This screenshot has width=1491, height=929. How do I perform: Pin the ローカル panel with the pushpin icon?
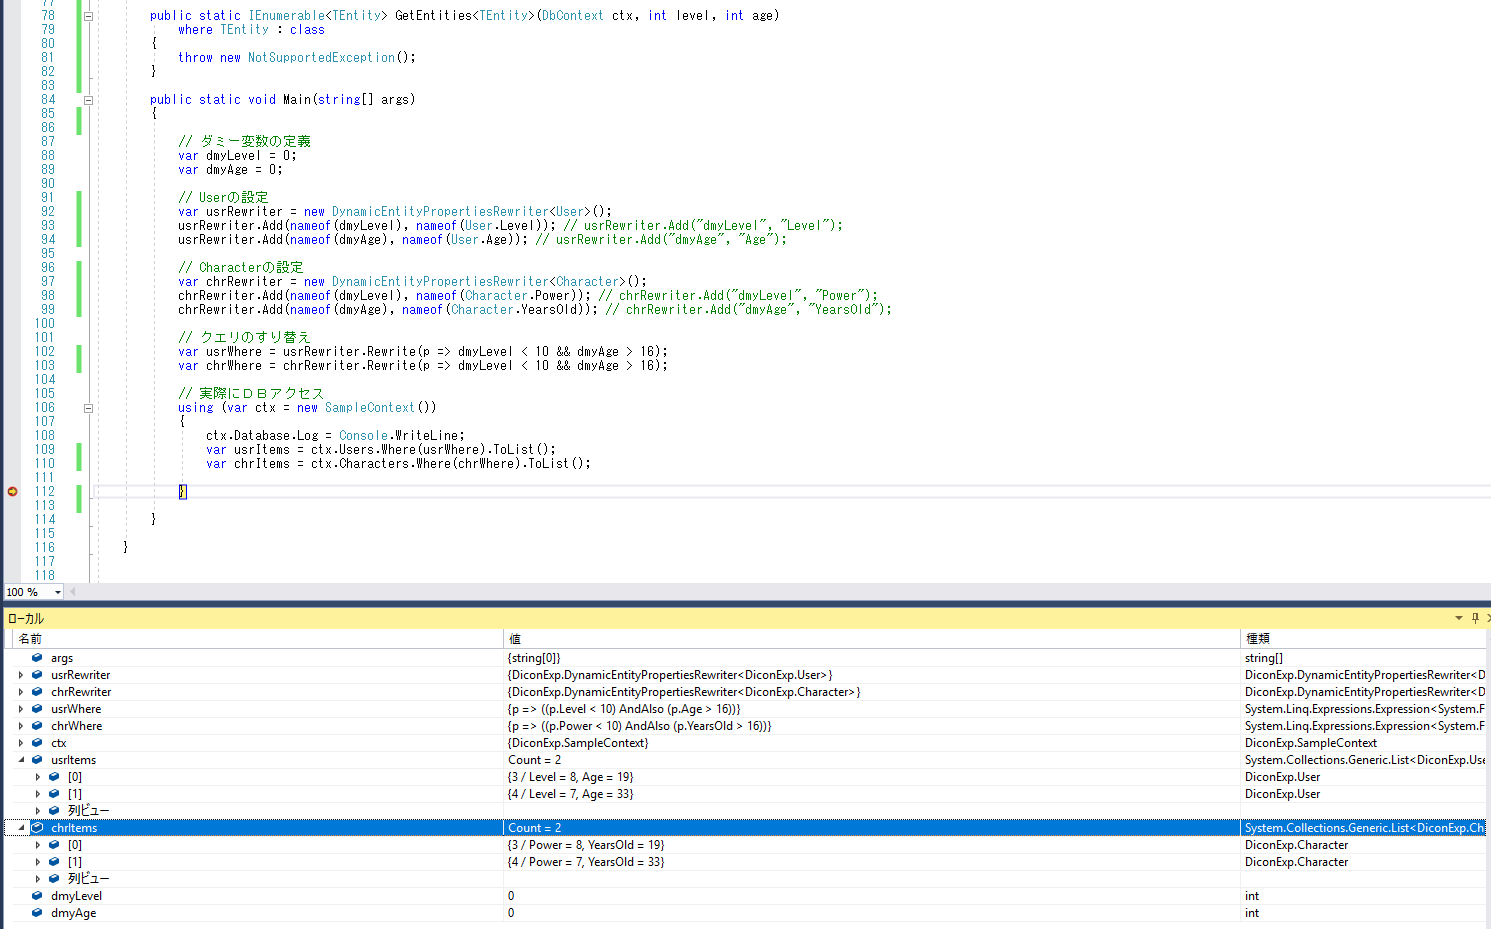[1475, 618]
